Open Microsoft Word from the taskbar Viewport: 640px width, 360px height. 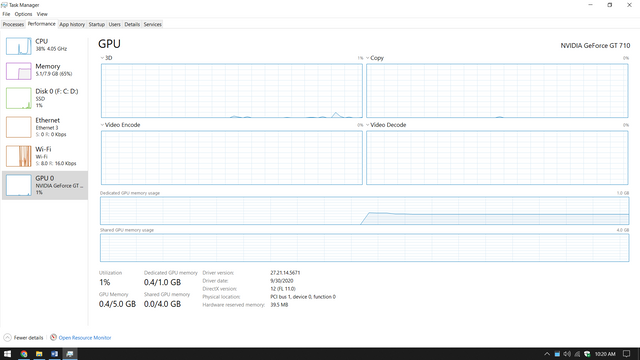55,354
